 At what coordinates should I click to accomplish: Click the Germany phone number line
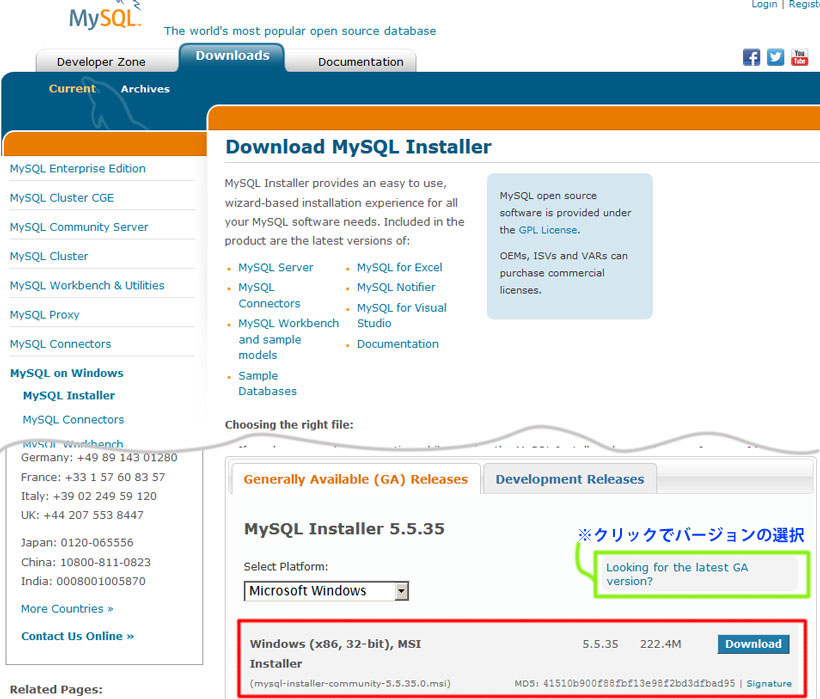click(x=99, y=457)
